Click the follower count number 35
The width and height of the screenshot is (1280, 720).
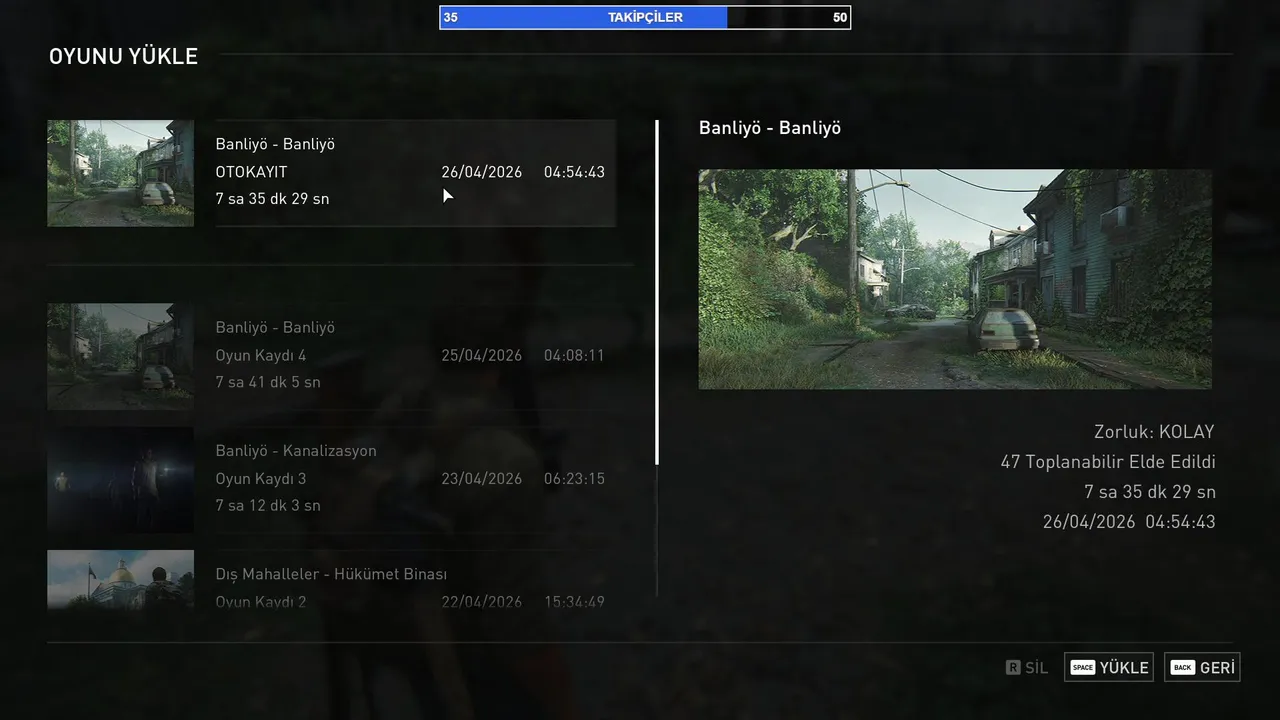pos(451,17)
